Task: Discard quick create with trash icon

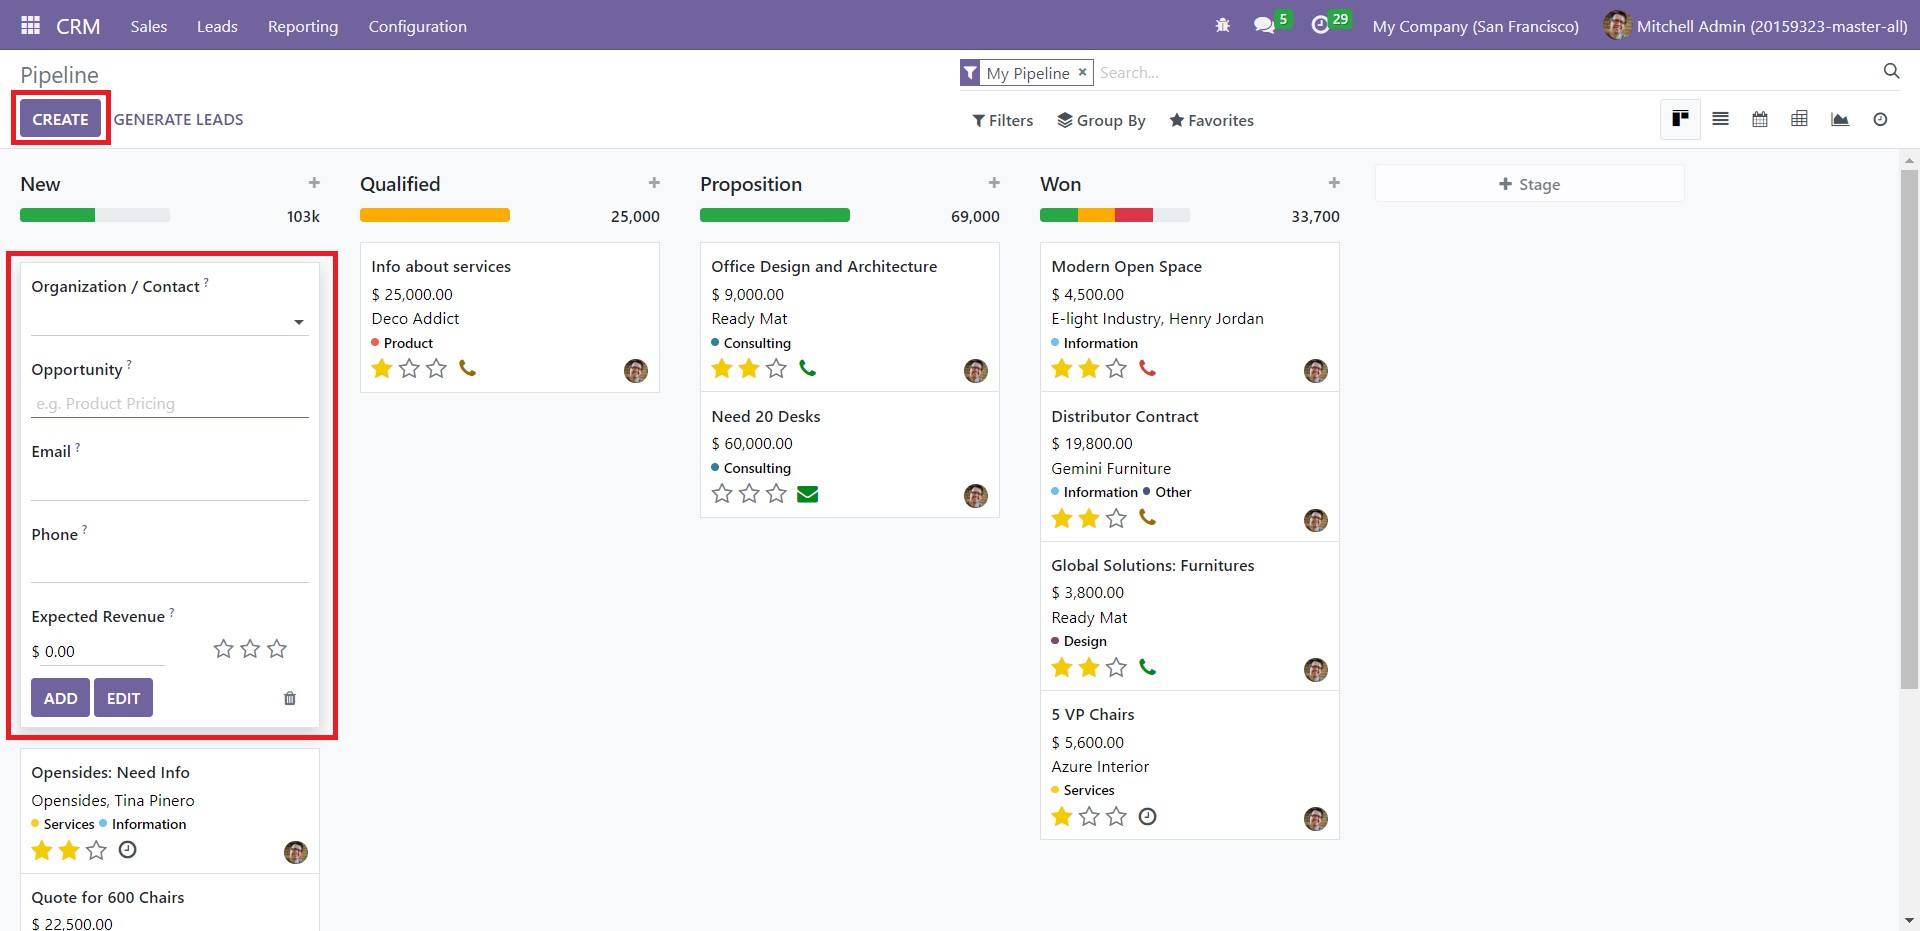Action: (290, 698)
